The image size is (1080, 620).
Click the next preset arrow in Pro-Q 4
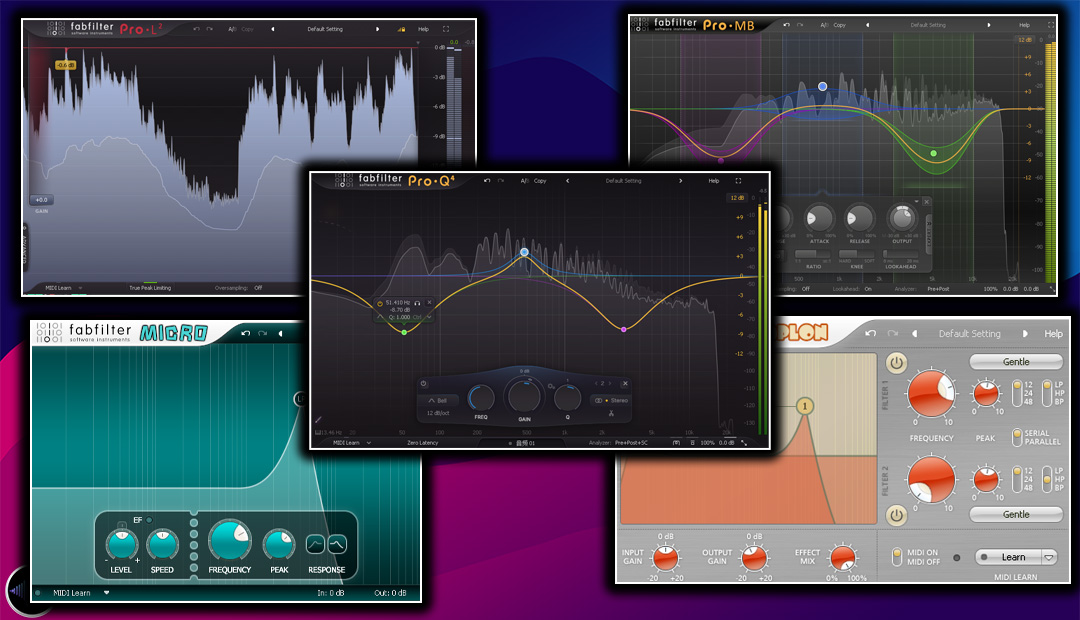[x=681, y=180]
